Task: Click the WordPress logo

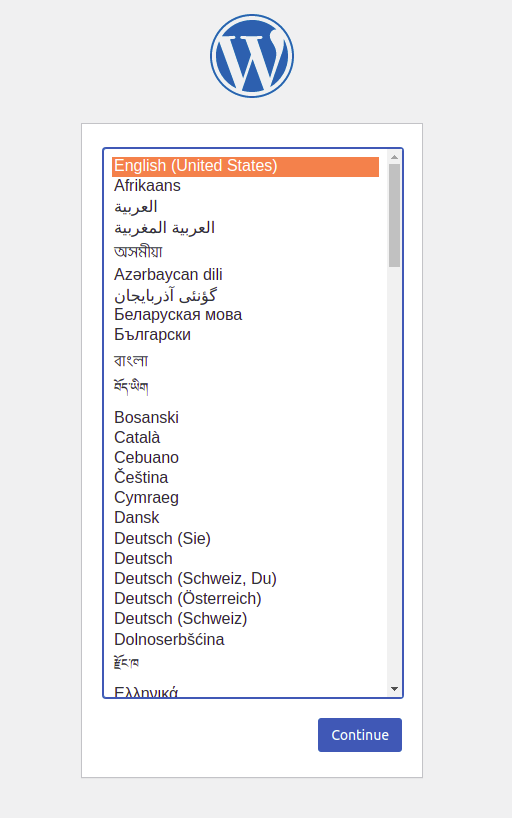Action: pyautogui.click(x=252, y=56)
